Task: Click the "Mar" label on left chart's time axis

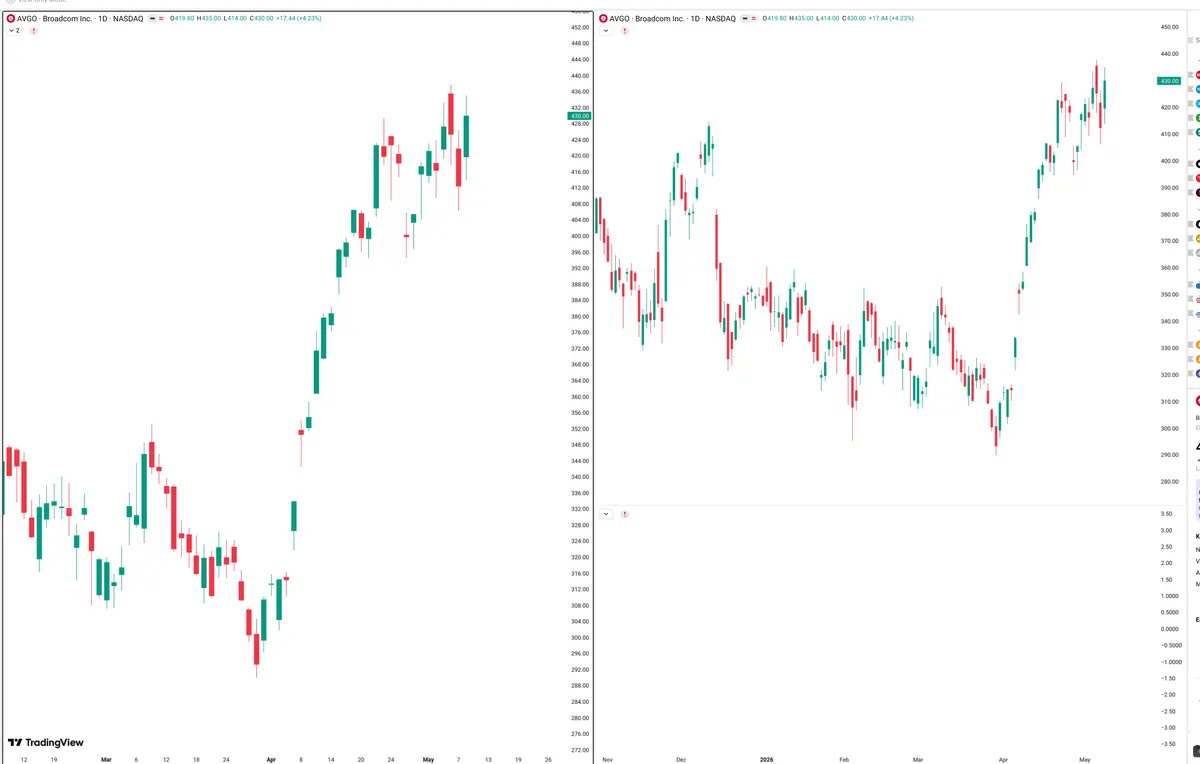Action: (x=106, y=759)
